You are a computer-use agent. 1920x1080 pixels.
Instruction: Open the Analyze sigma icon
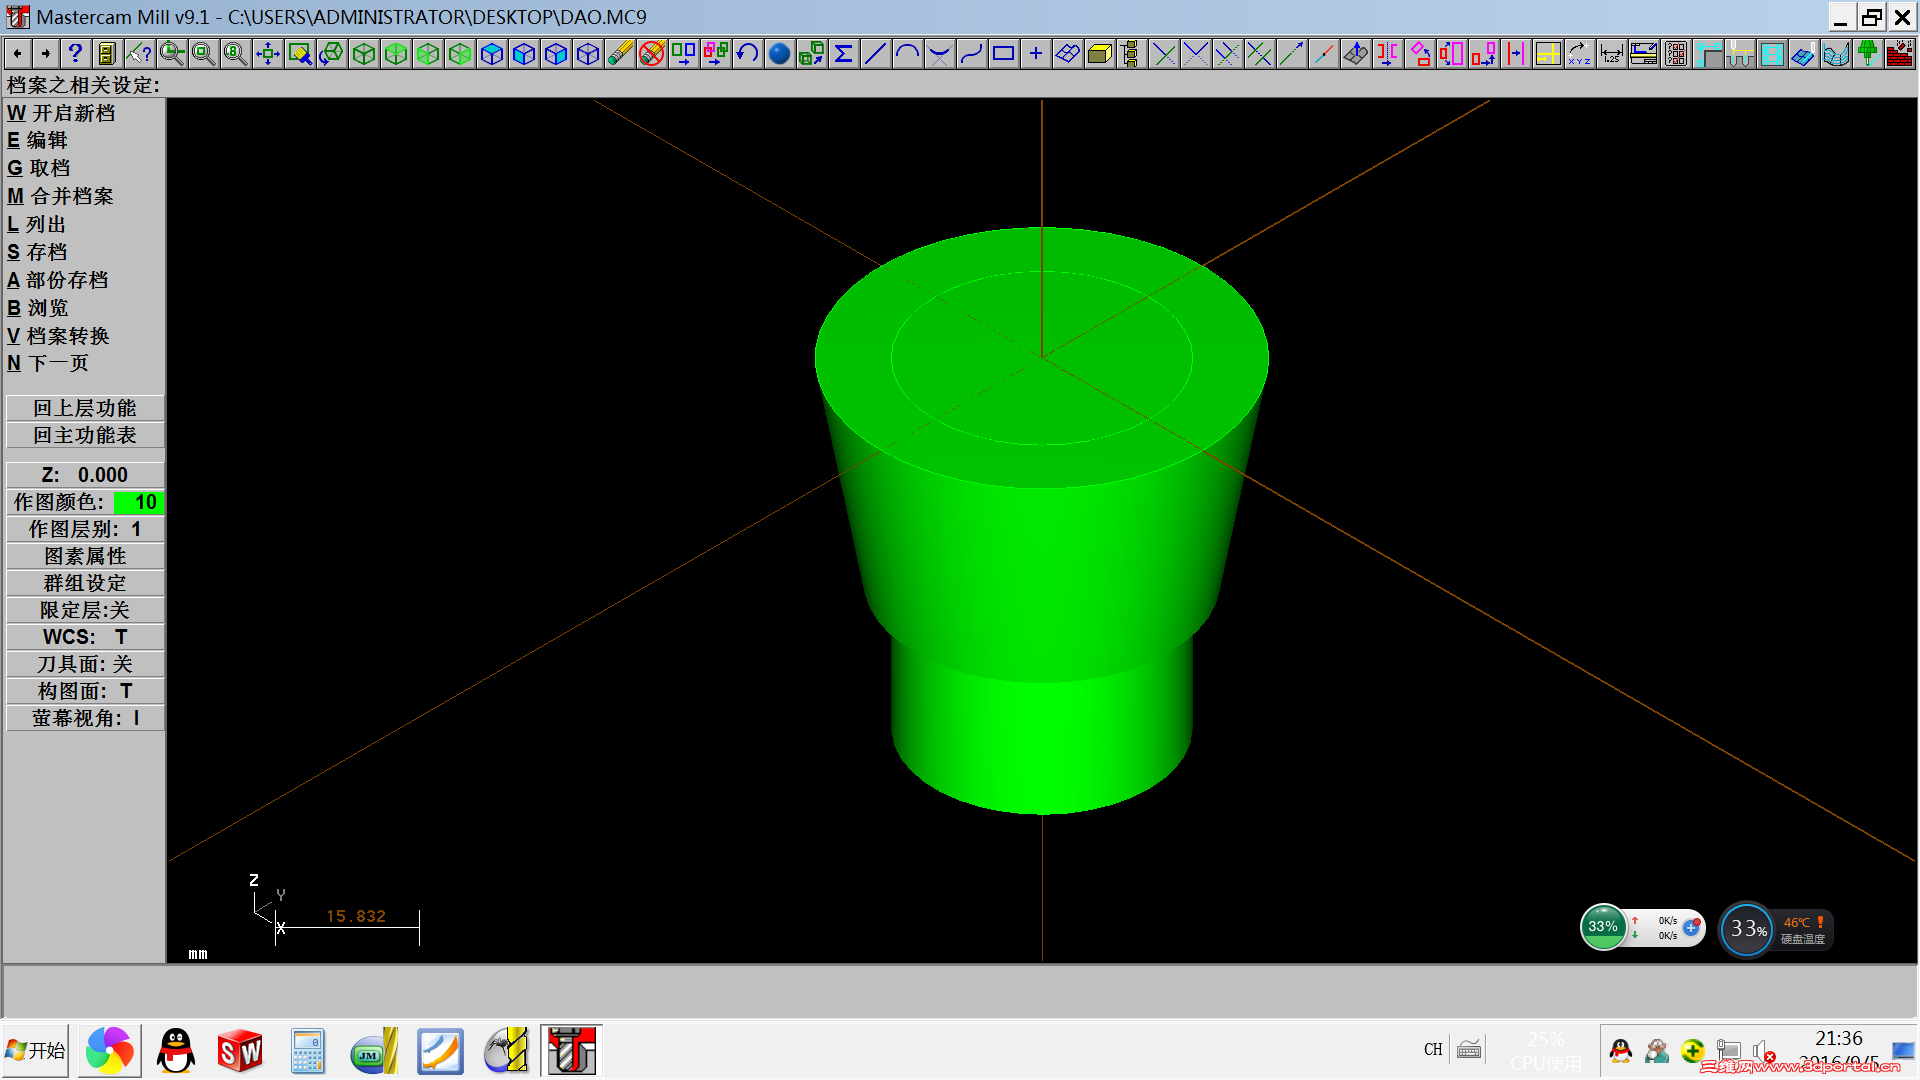pos(843,54)
